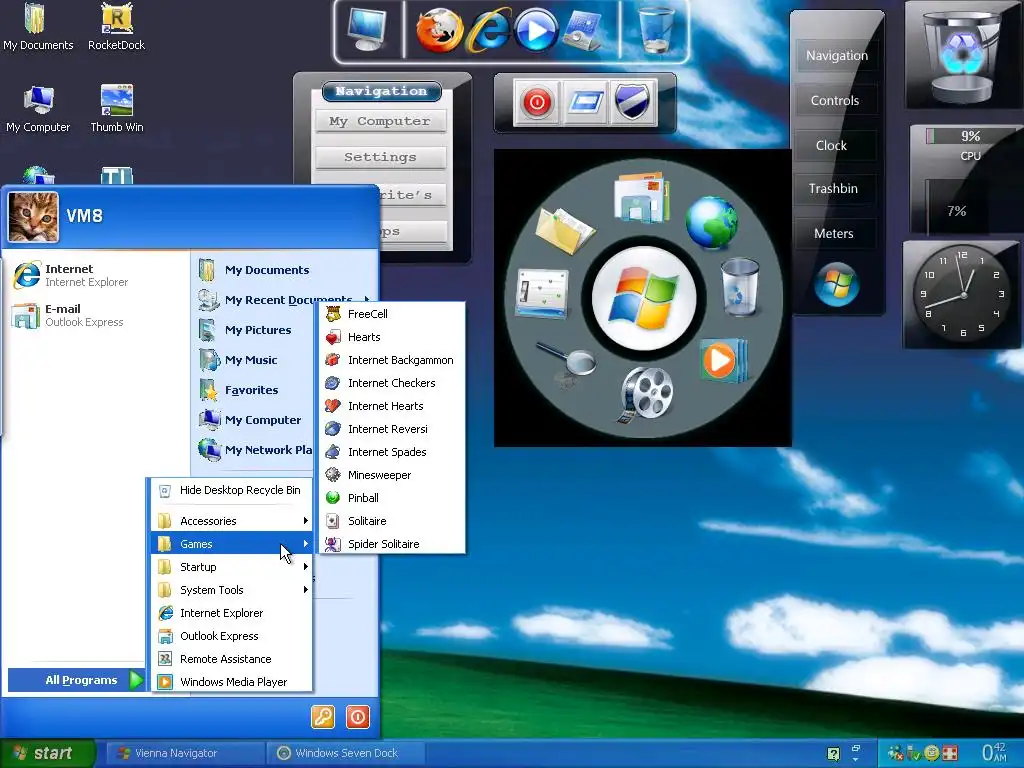
Task: Expand the Games folder entry
Action: tap(232, 544)
